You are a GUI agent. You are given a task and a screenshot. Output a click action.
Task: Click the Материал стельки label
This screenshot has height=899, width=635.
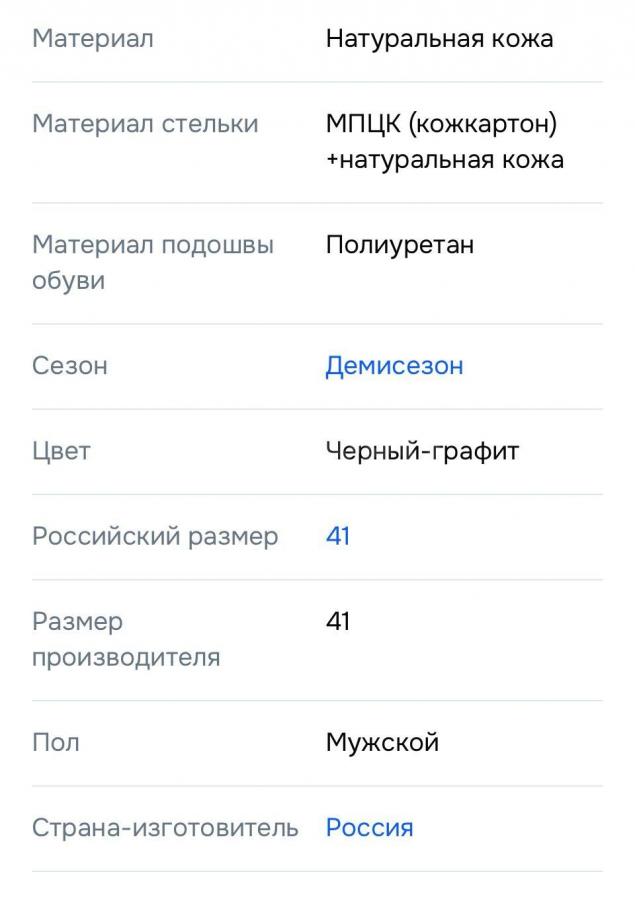[145, 125]
